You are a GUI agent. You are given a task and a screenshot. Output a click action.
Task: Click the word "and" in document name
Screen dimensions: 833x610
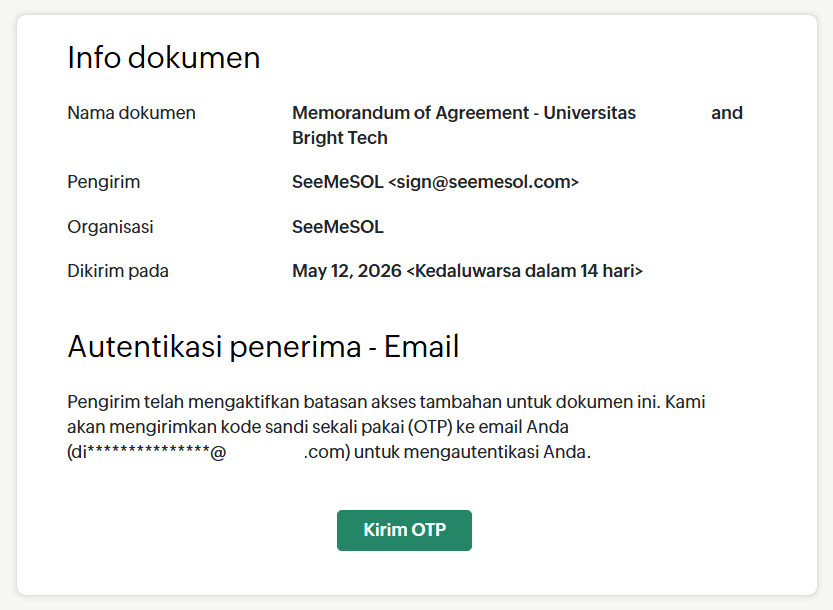tap(727, 113)
